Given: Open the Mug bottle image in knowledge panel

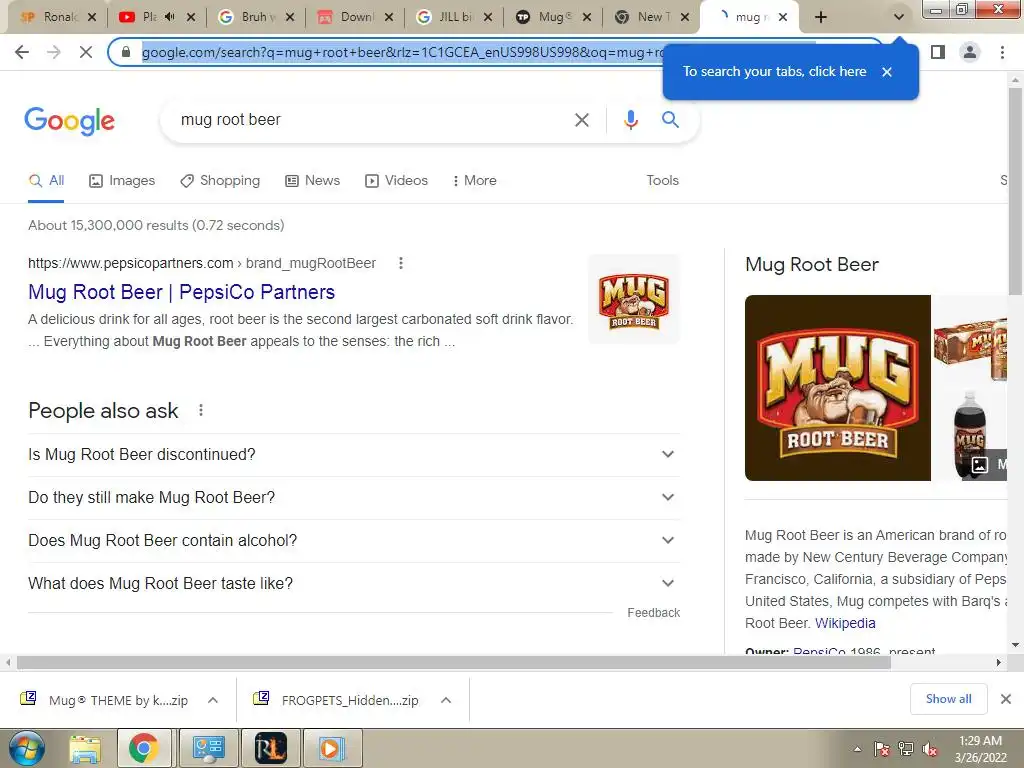Looking at the screenshot, I should tap(970, 434).
